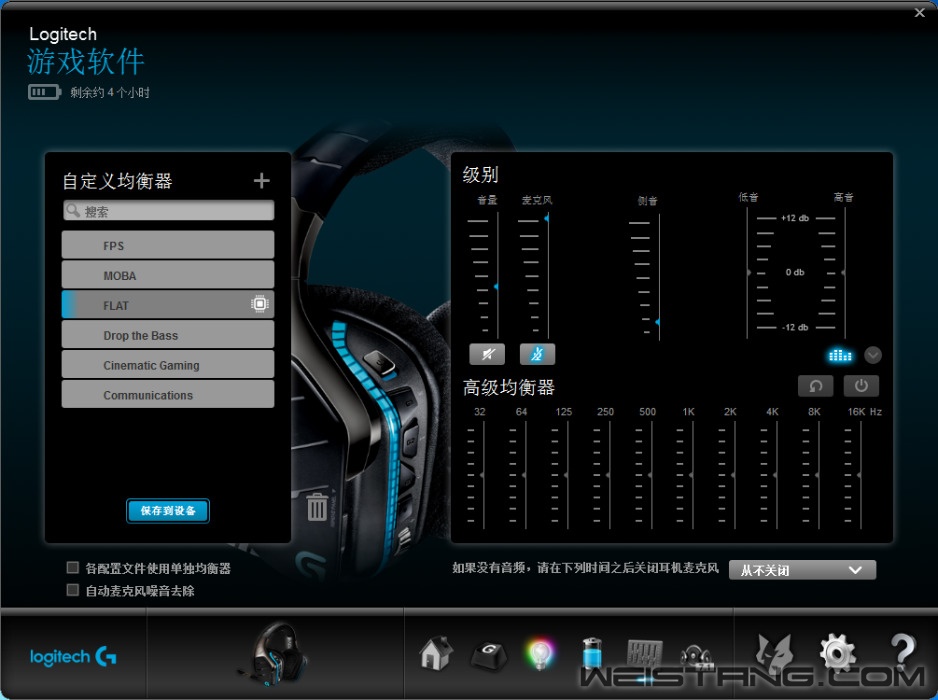Image resolution: width=938 pixels, height=700 pixels.
Task: Close the Logitech software window
Action: (919, 13)
